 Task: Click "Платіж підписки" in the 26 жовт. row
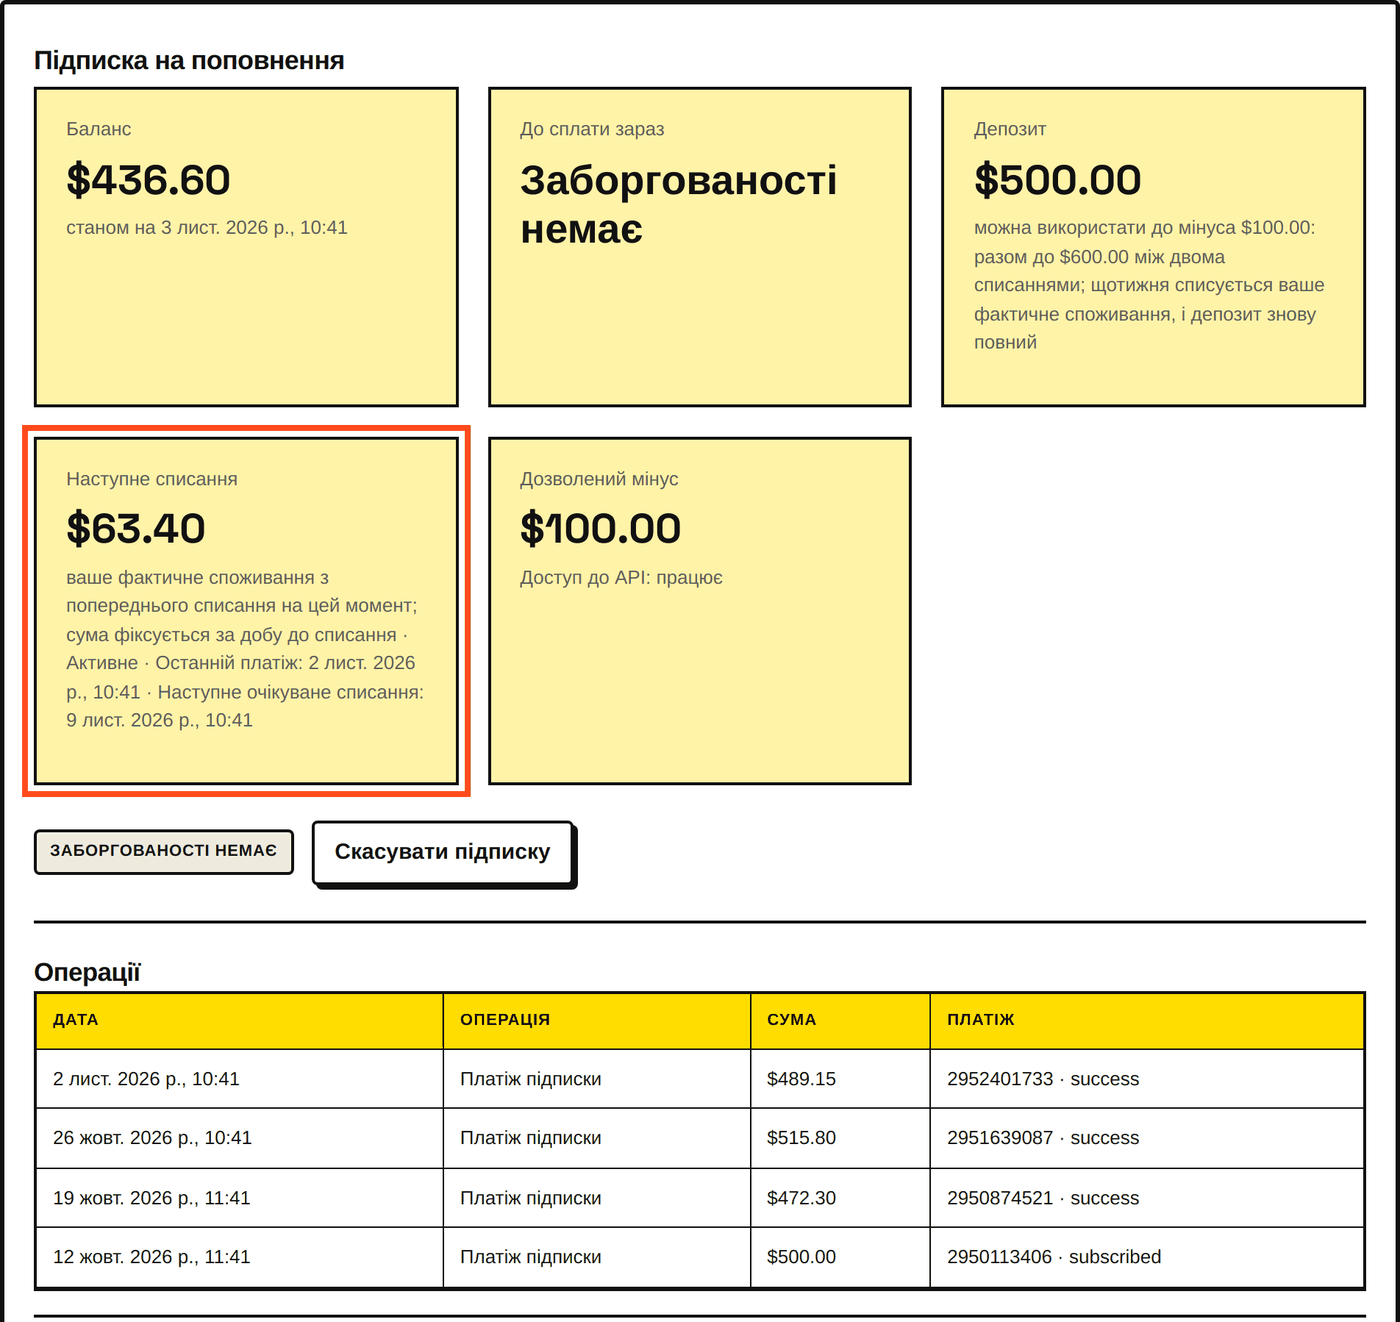click(531, 1138)
